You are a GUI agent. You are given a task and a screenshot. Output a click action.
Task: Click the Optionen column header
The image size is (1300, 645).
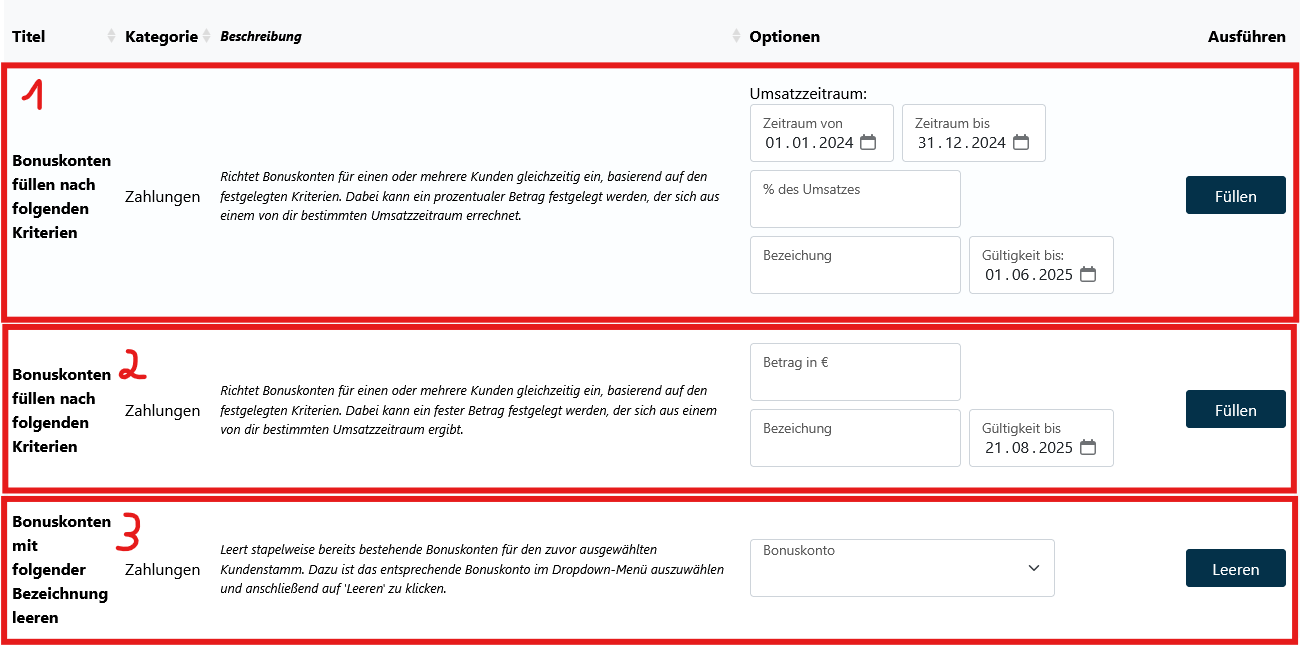point(785,37)
